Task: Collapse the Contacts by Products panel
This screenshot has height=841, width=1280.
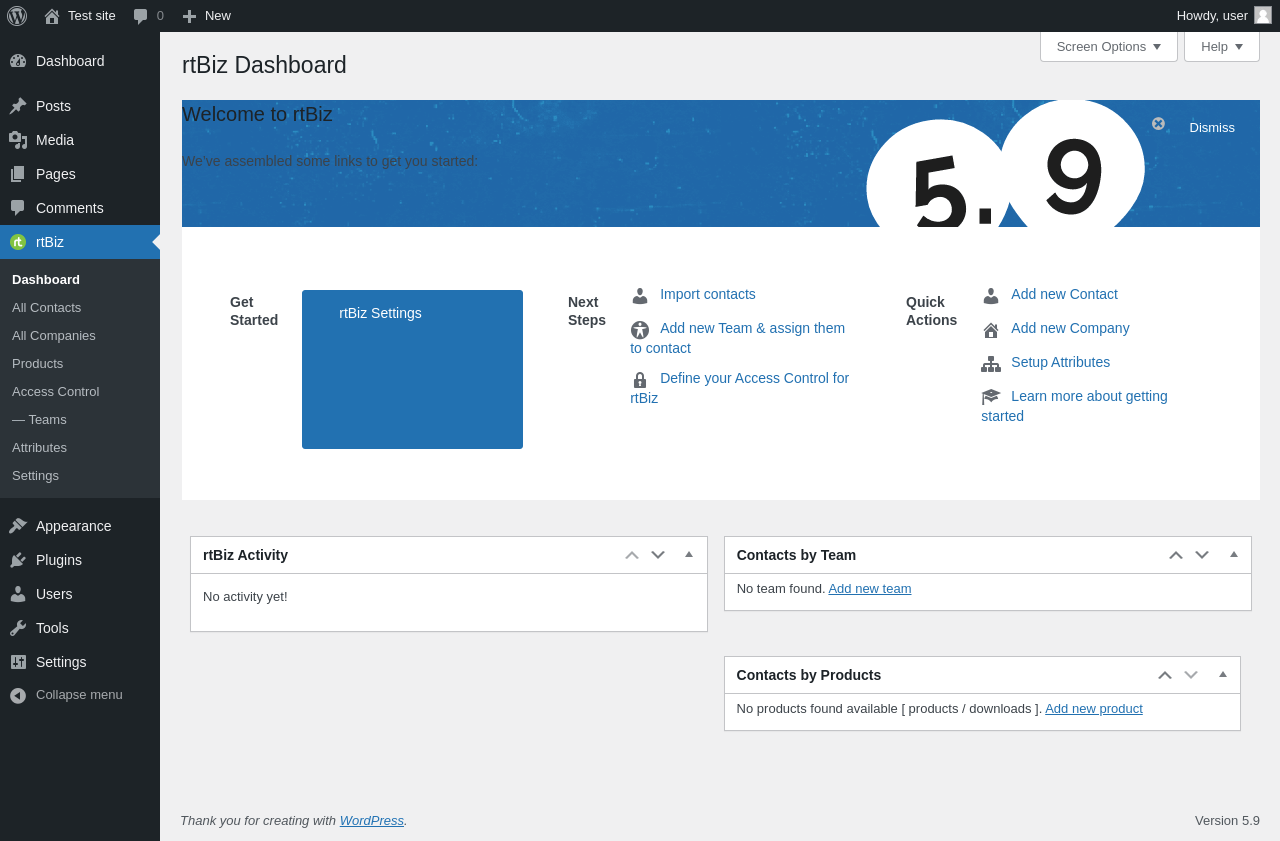Action: 1223,674
